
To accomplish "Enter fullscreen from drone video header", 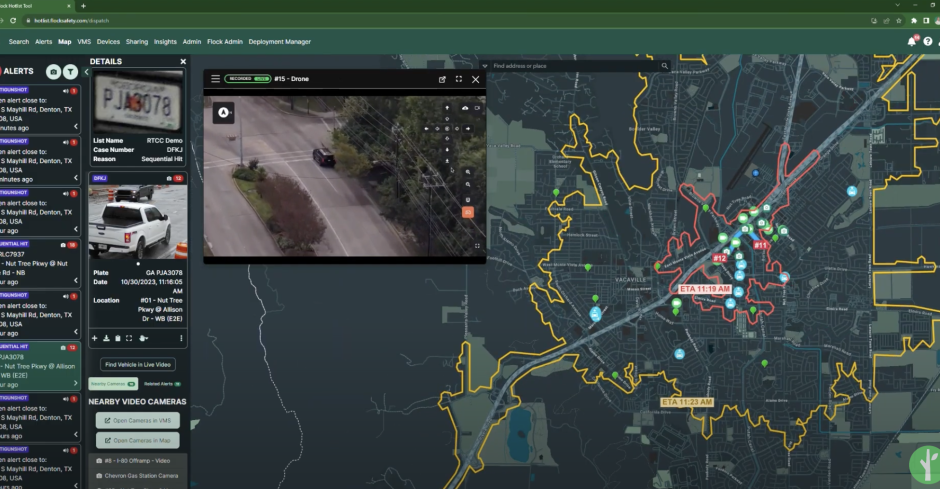I will pyautogui.click(x=459, y=79).
